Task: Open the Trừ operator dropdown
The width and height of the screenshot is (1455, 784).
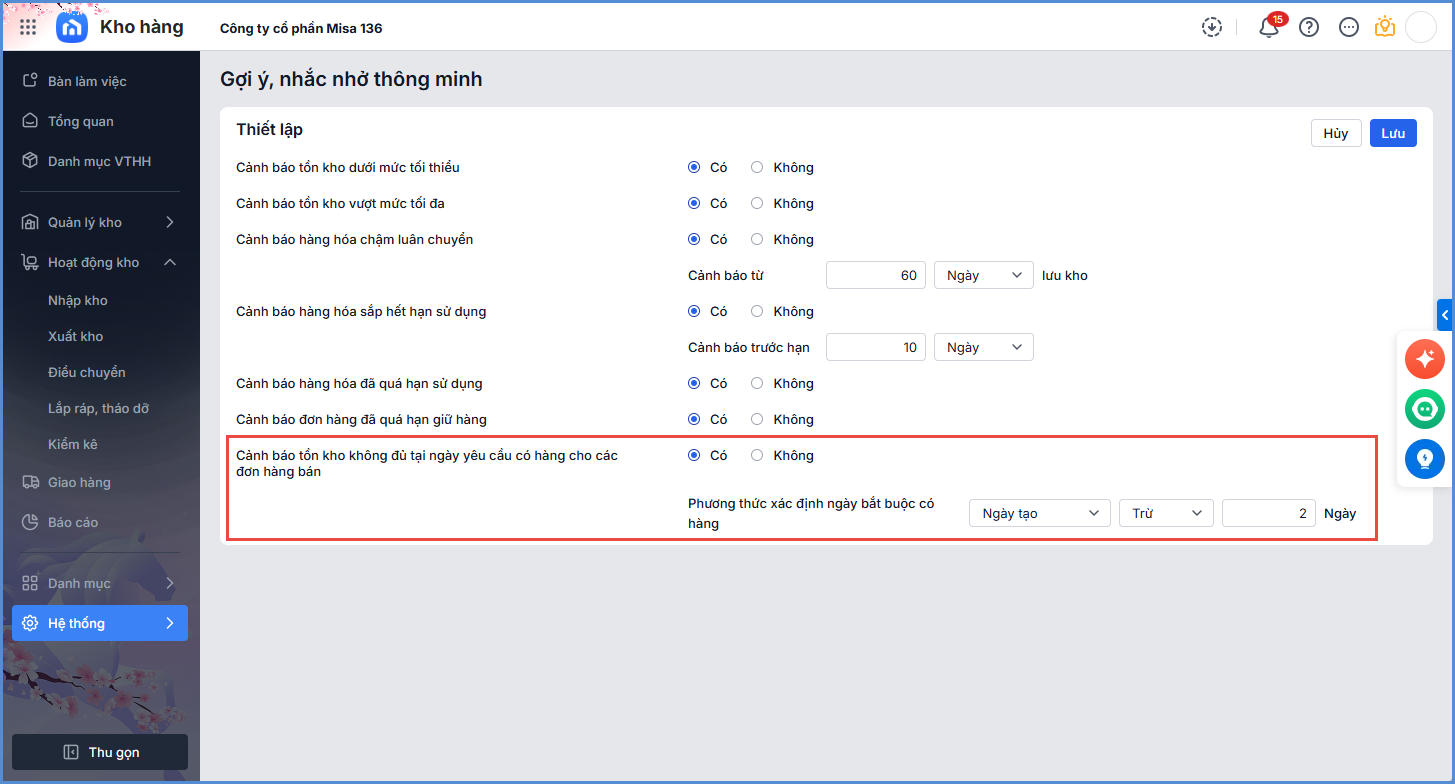Action: click(x=1165, y=514)
